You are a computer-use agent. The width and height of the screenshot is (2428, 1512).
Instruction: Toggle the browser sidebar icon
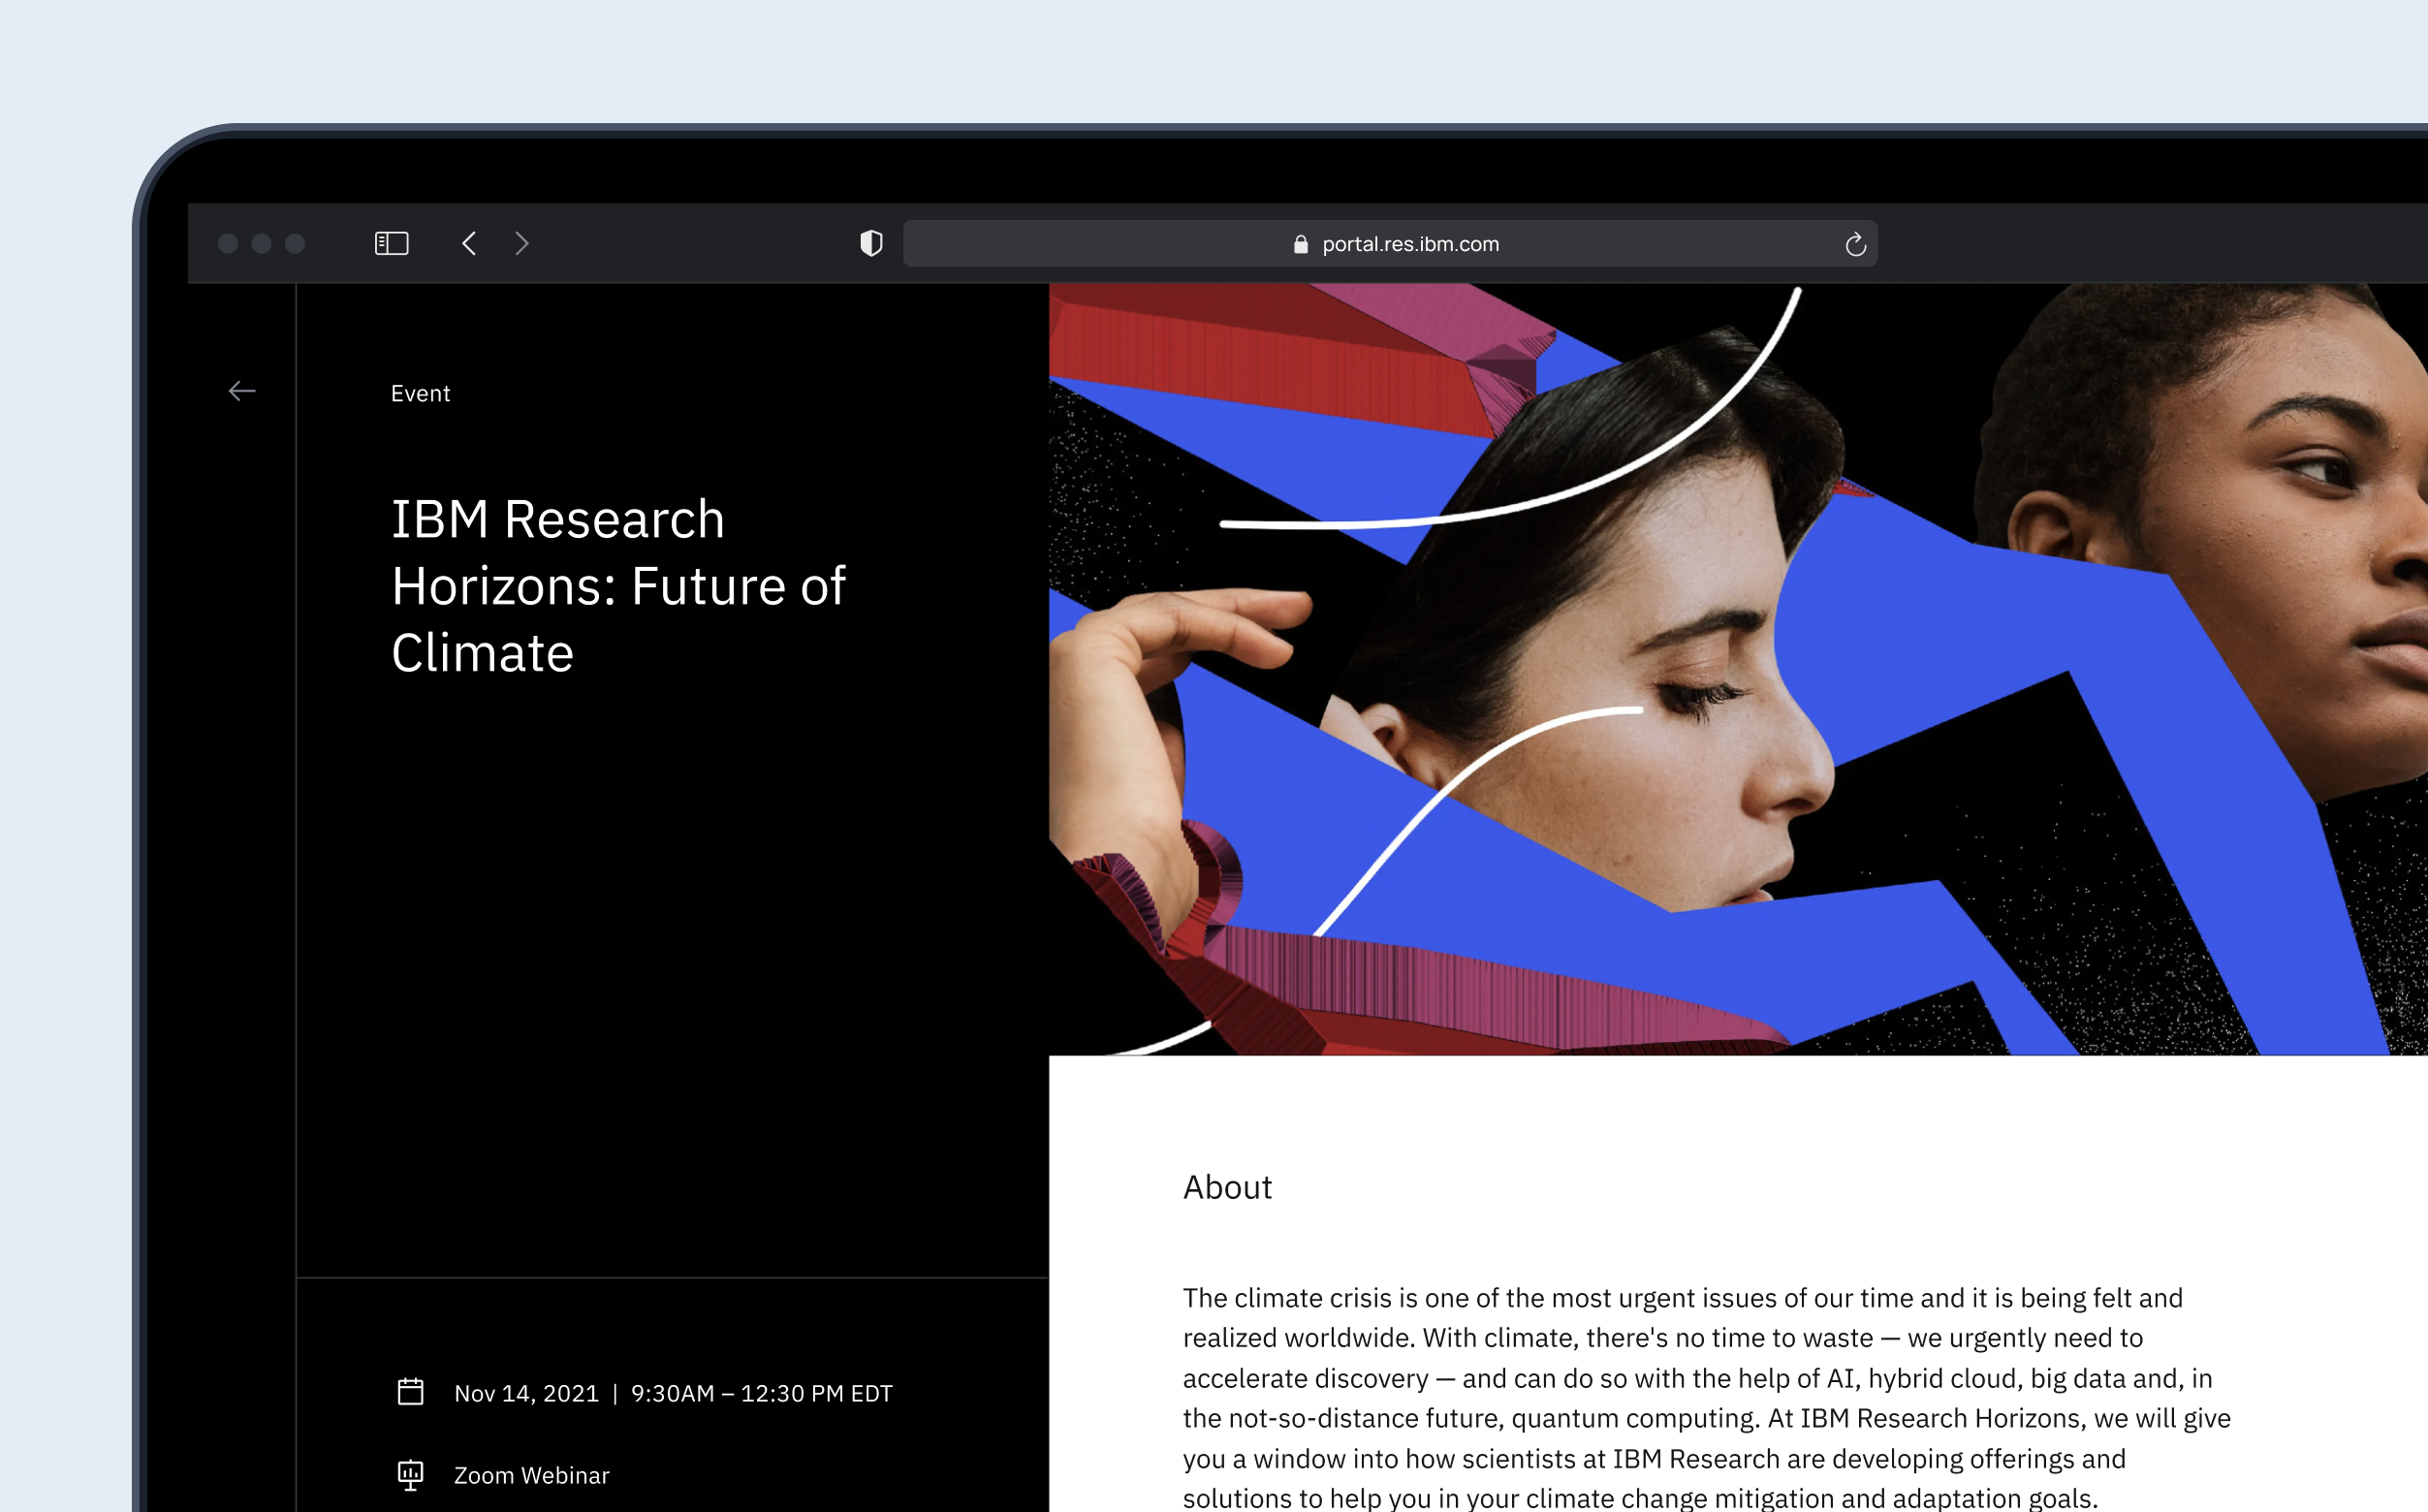(391, 243)
